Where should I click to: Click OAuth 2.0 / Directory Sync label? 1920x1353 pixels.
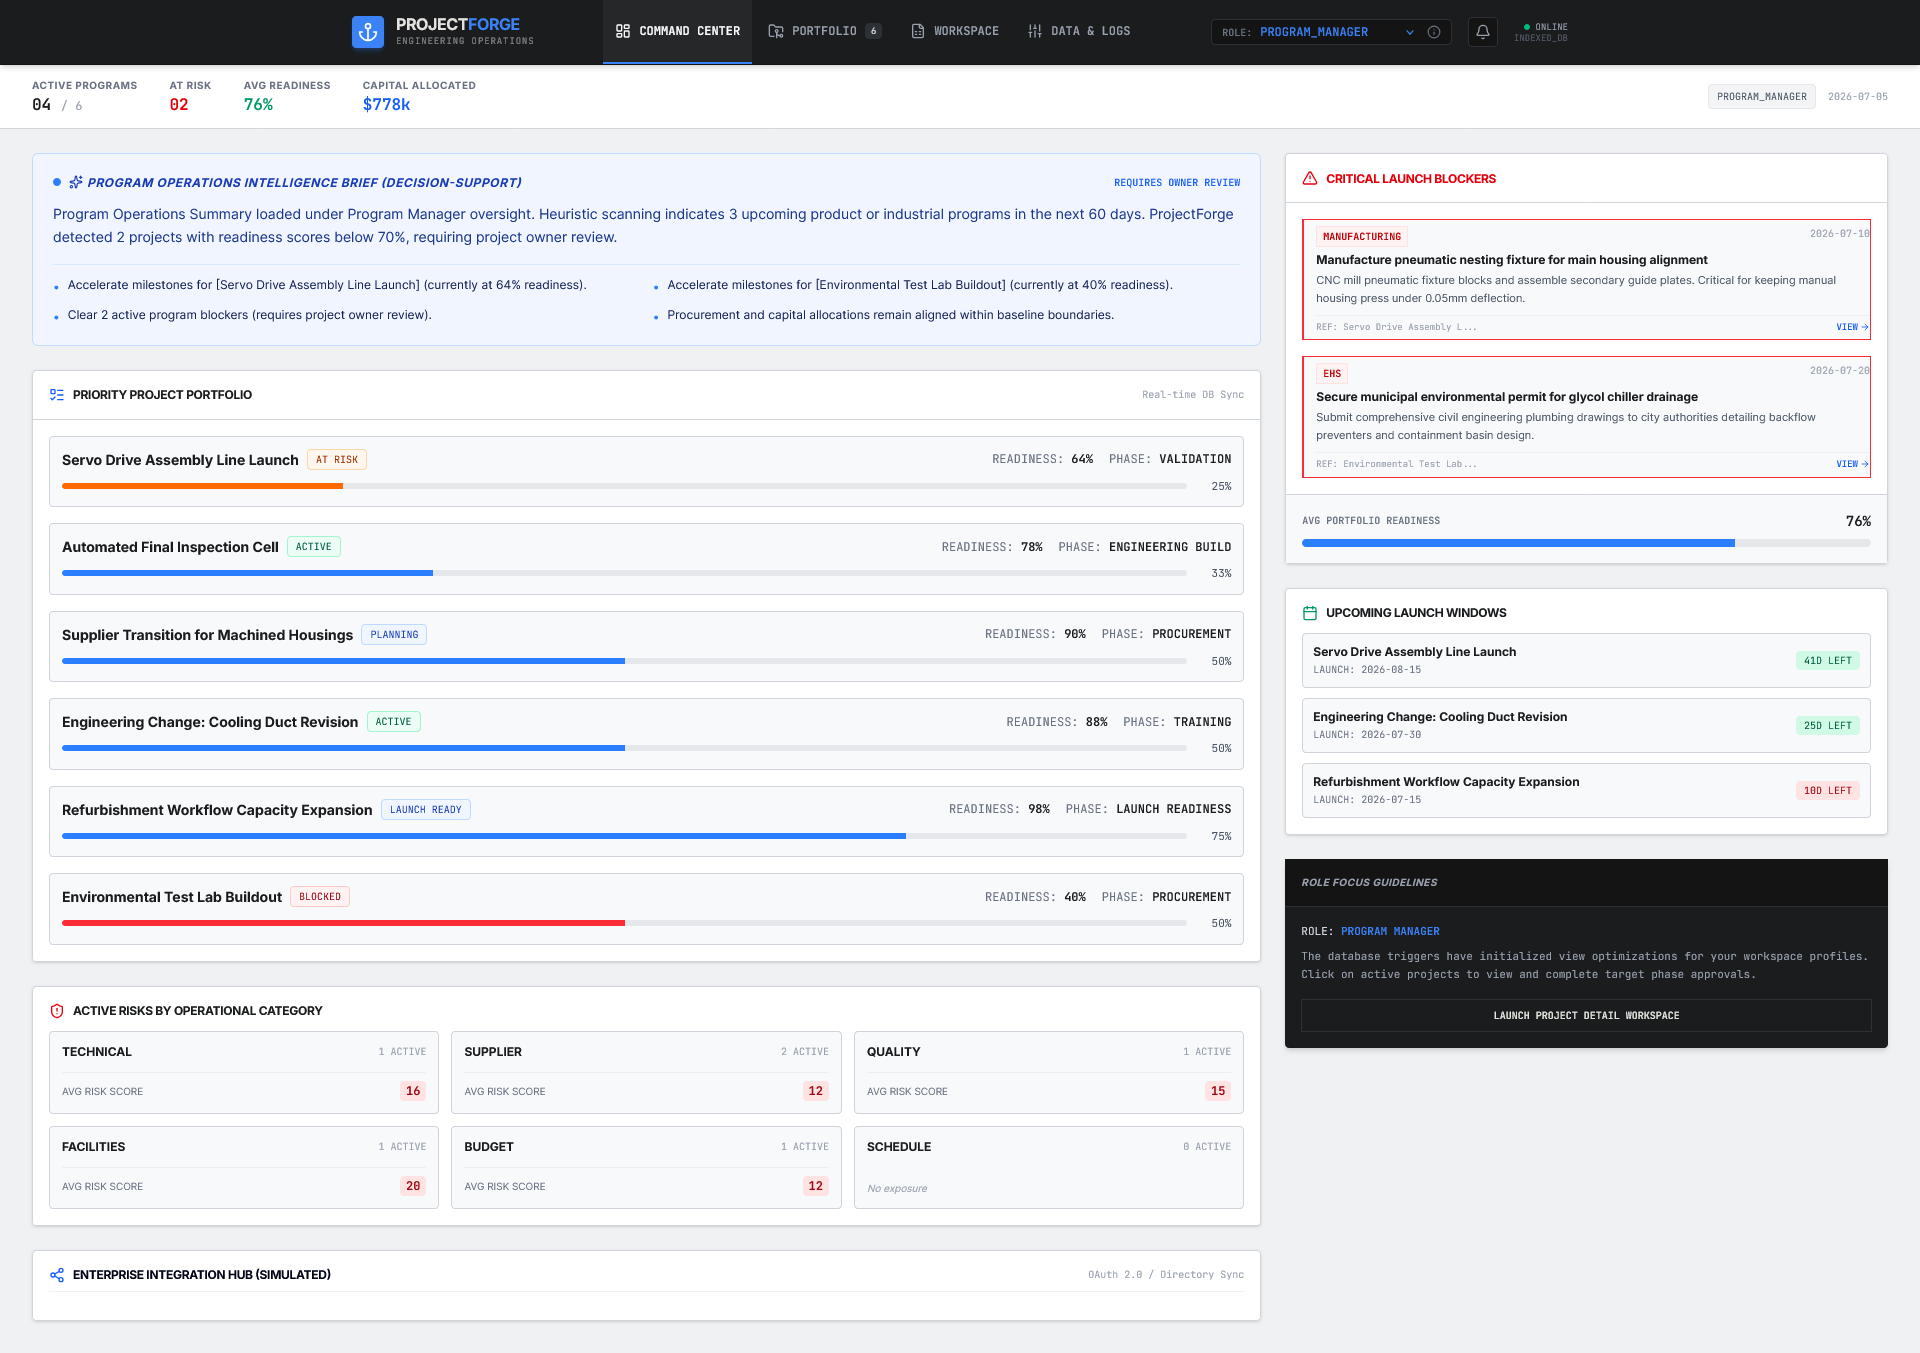(x=1166, y=1275)
